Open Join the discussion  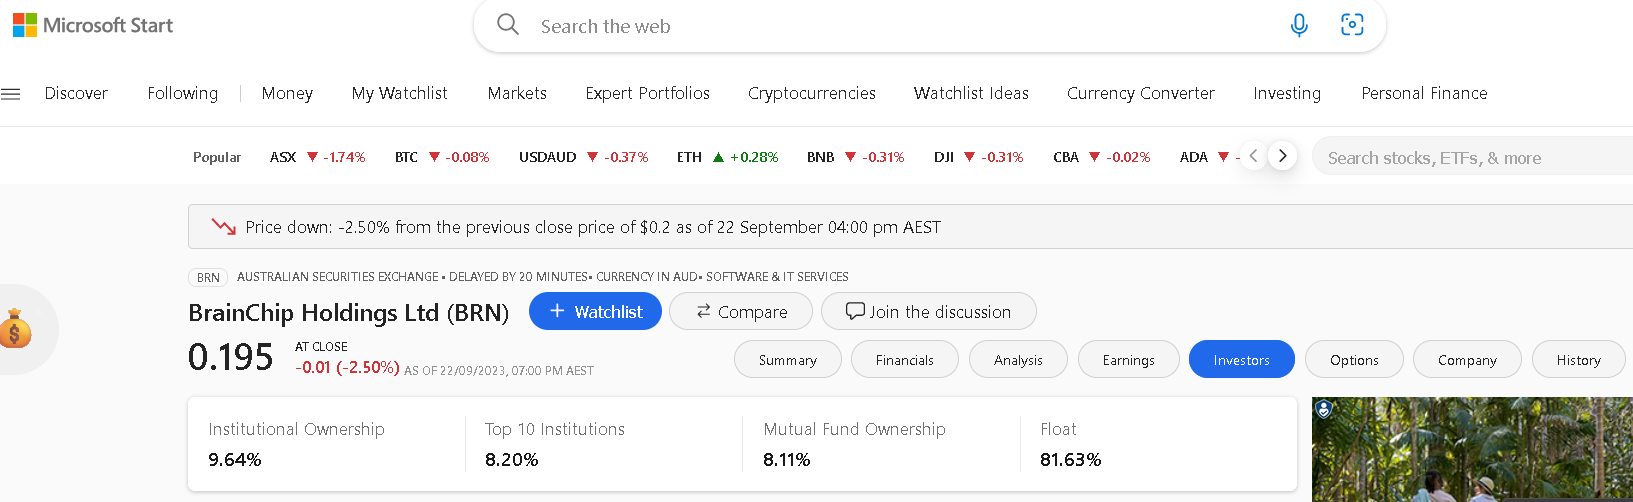tap(928, 311)
